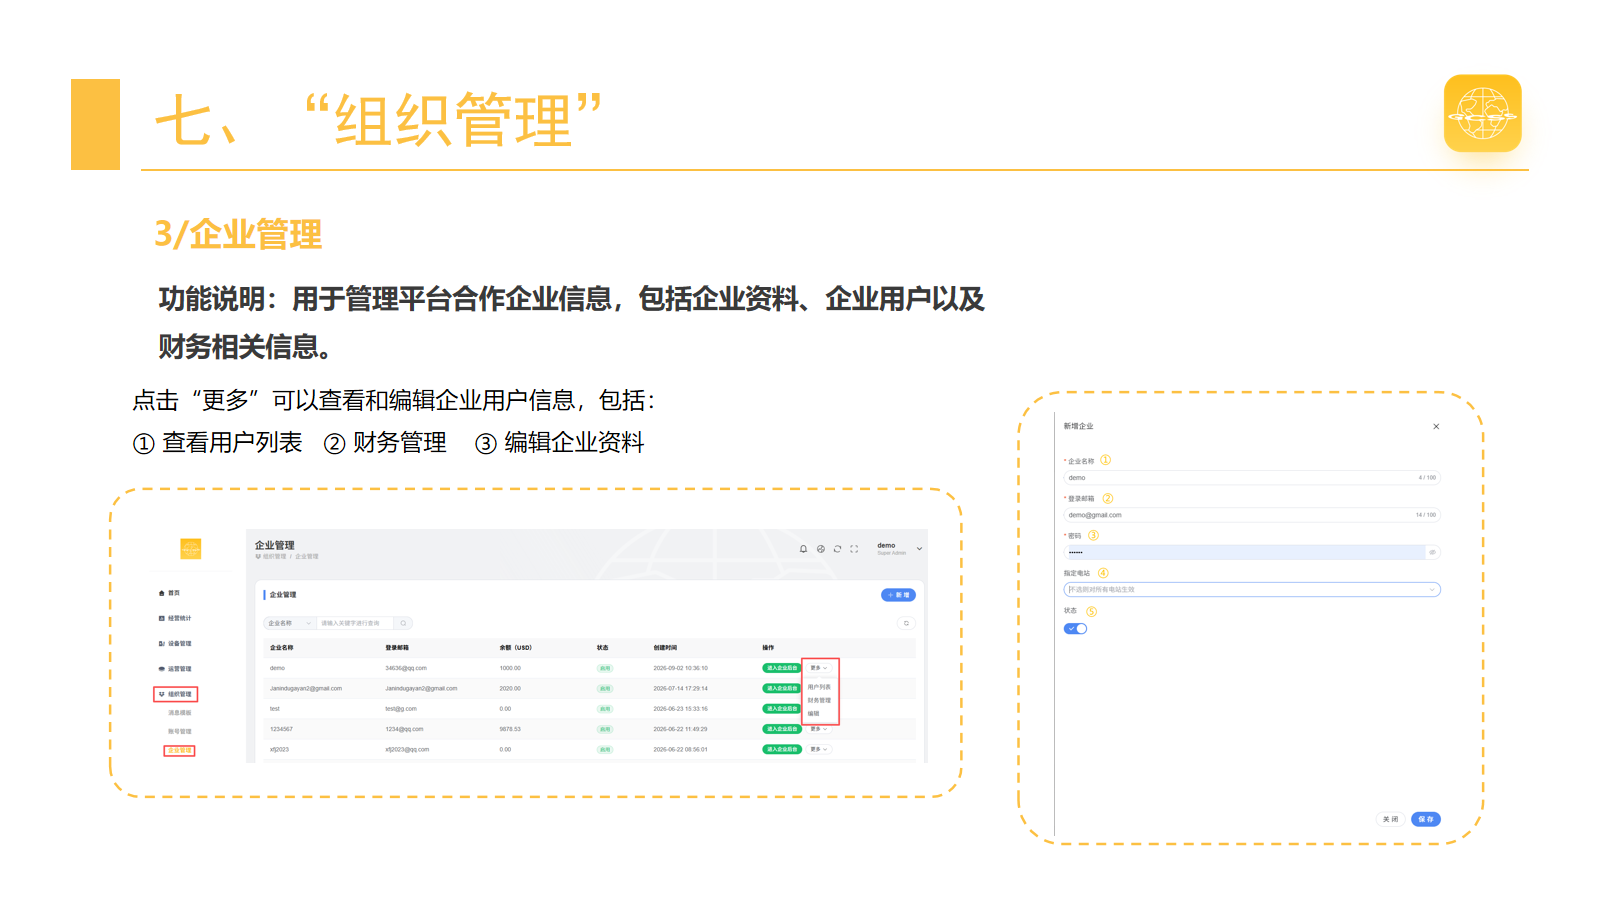Click the keyword search input
The height and width of the screenshot is (900, 1600).
pyautogui.click(x=355, y=623)
